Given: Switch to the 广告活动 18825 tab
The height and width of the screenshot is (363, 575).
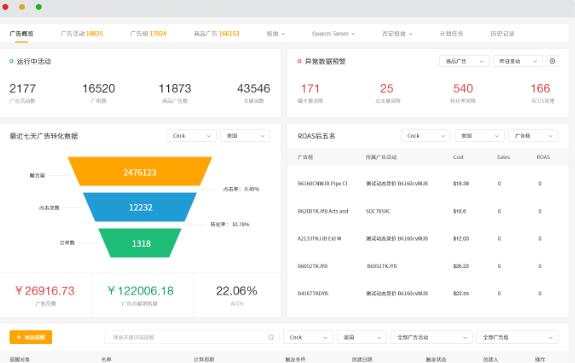Looking at the screenshot, I should [82, 33].
